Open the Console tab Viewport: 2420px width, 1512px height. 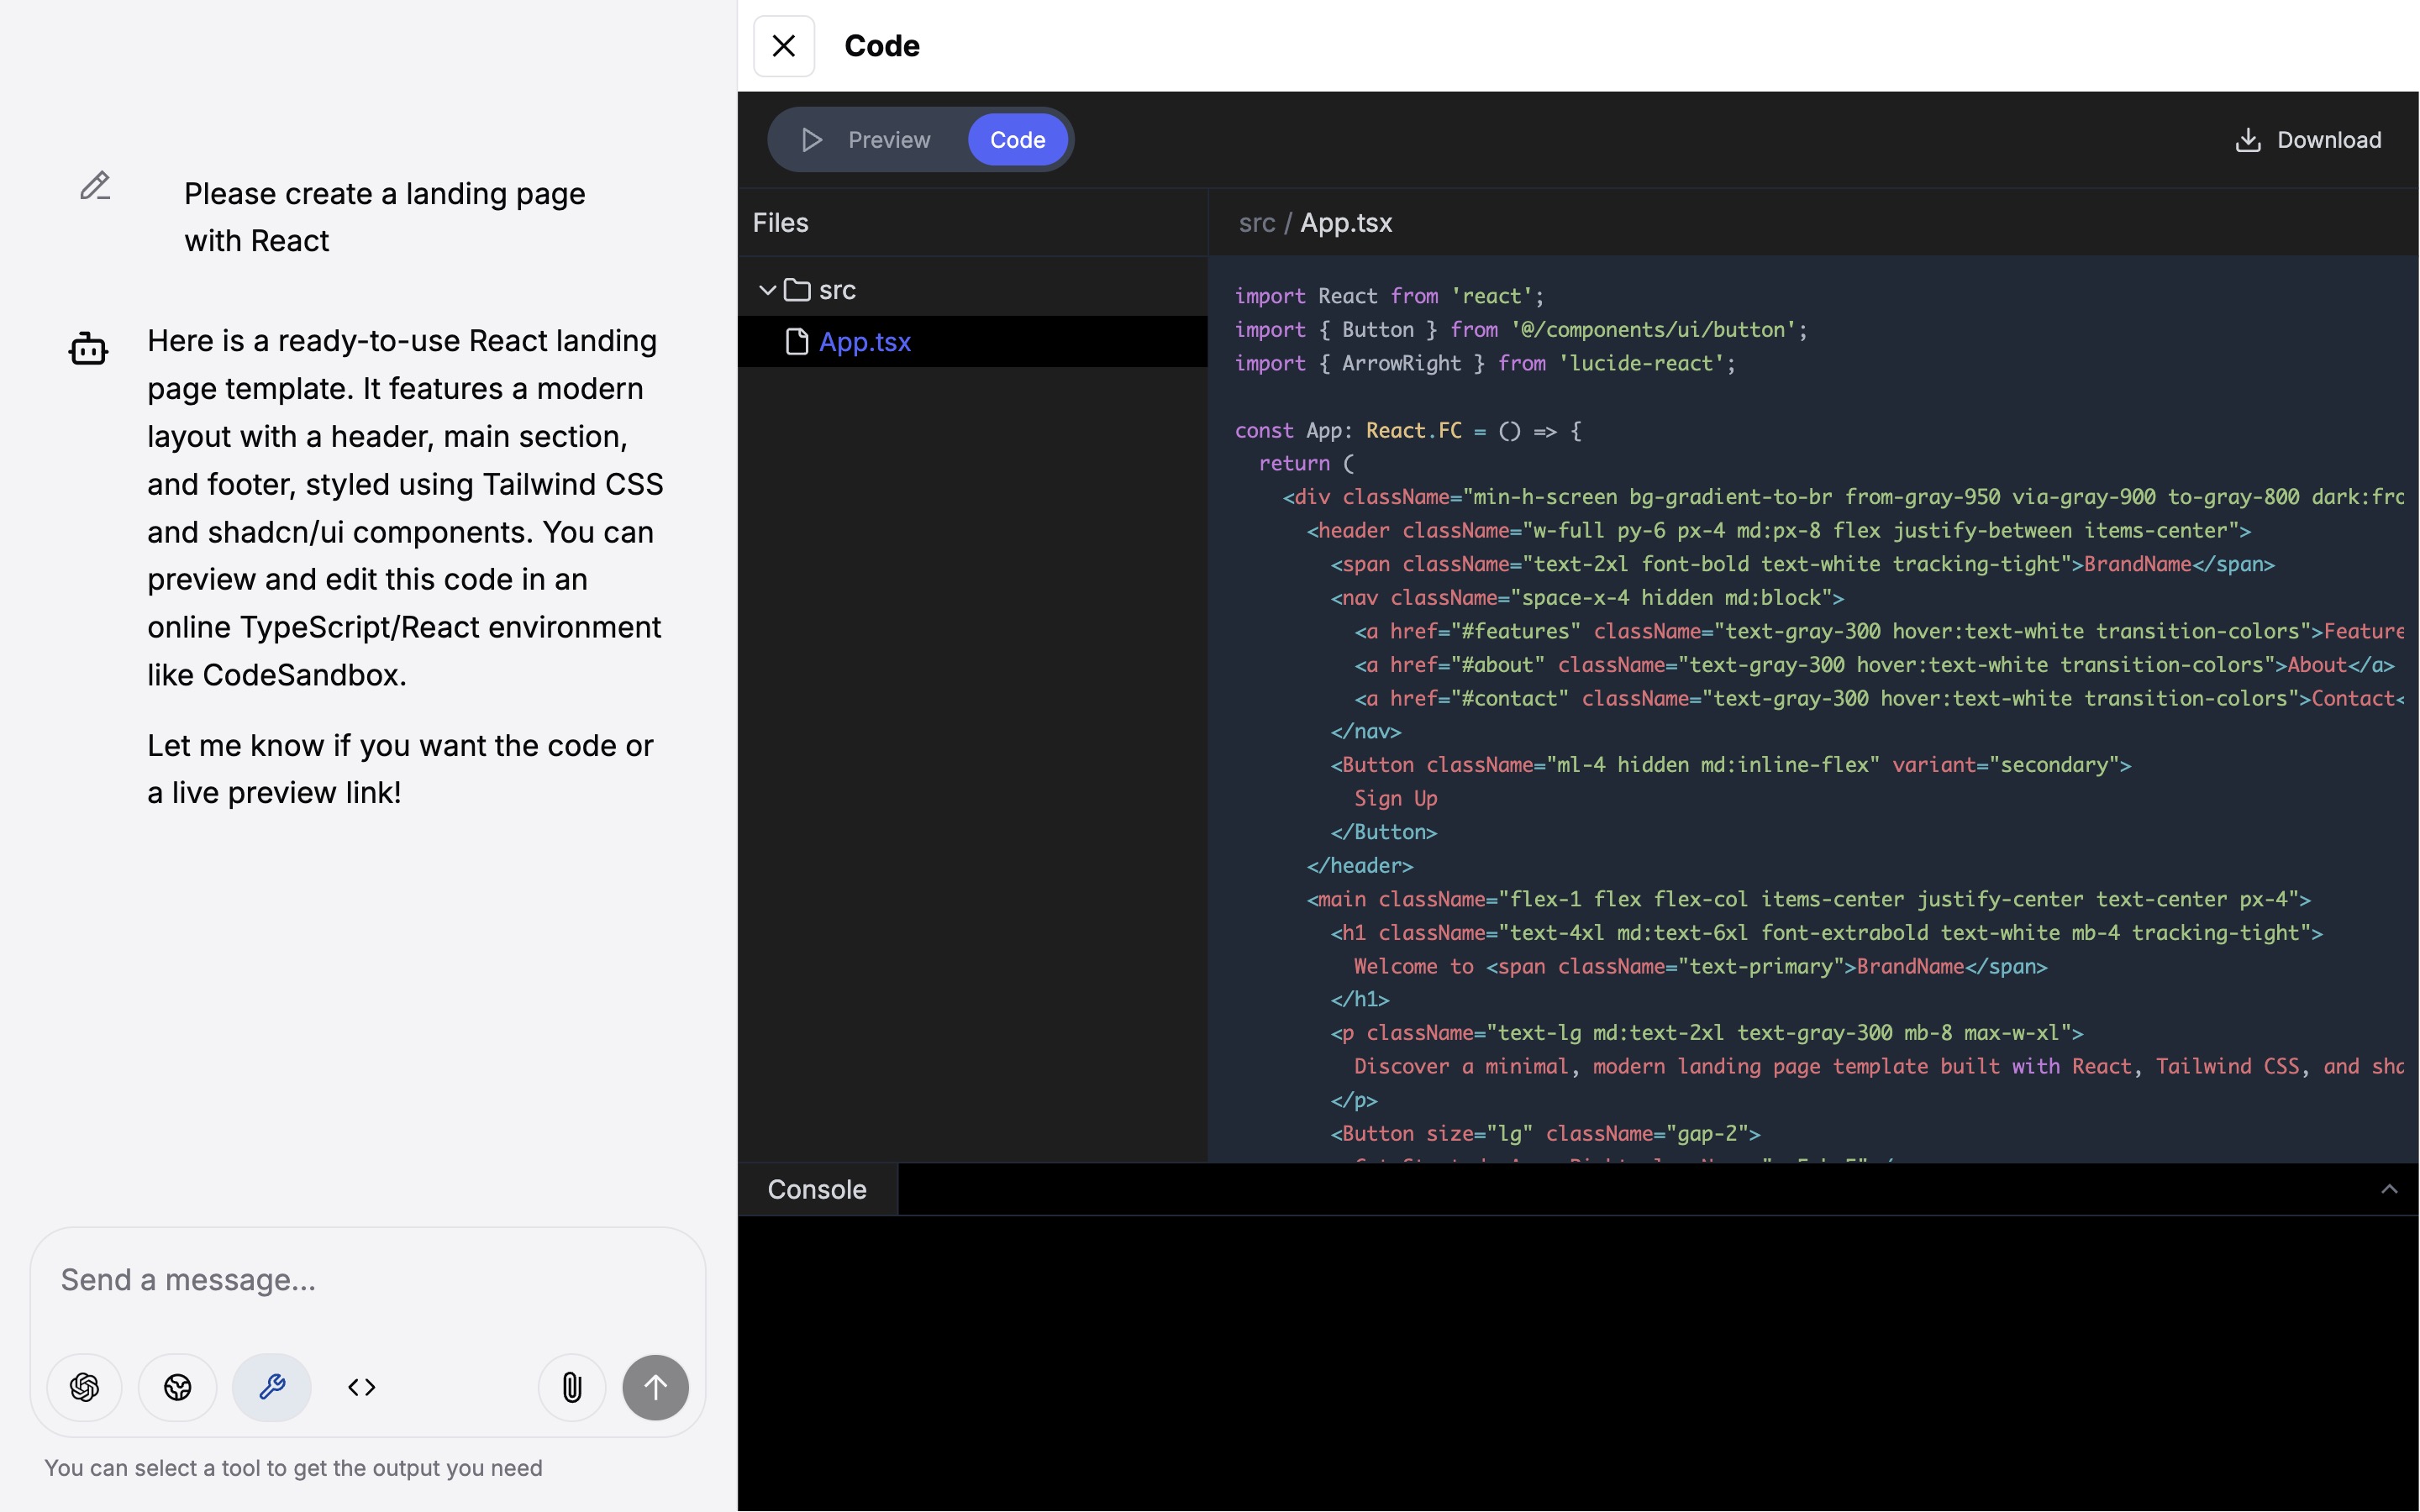(817, 1189)
